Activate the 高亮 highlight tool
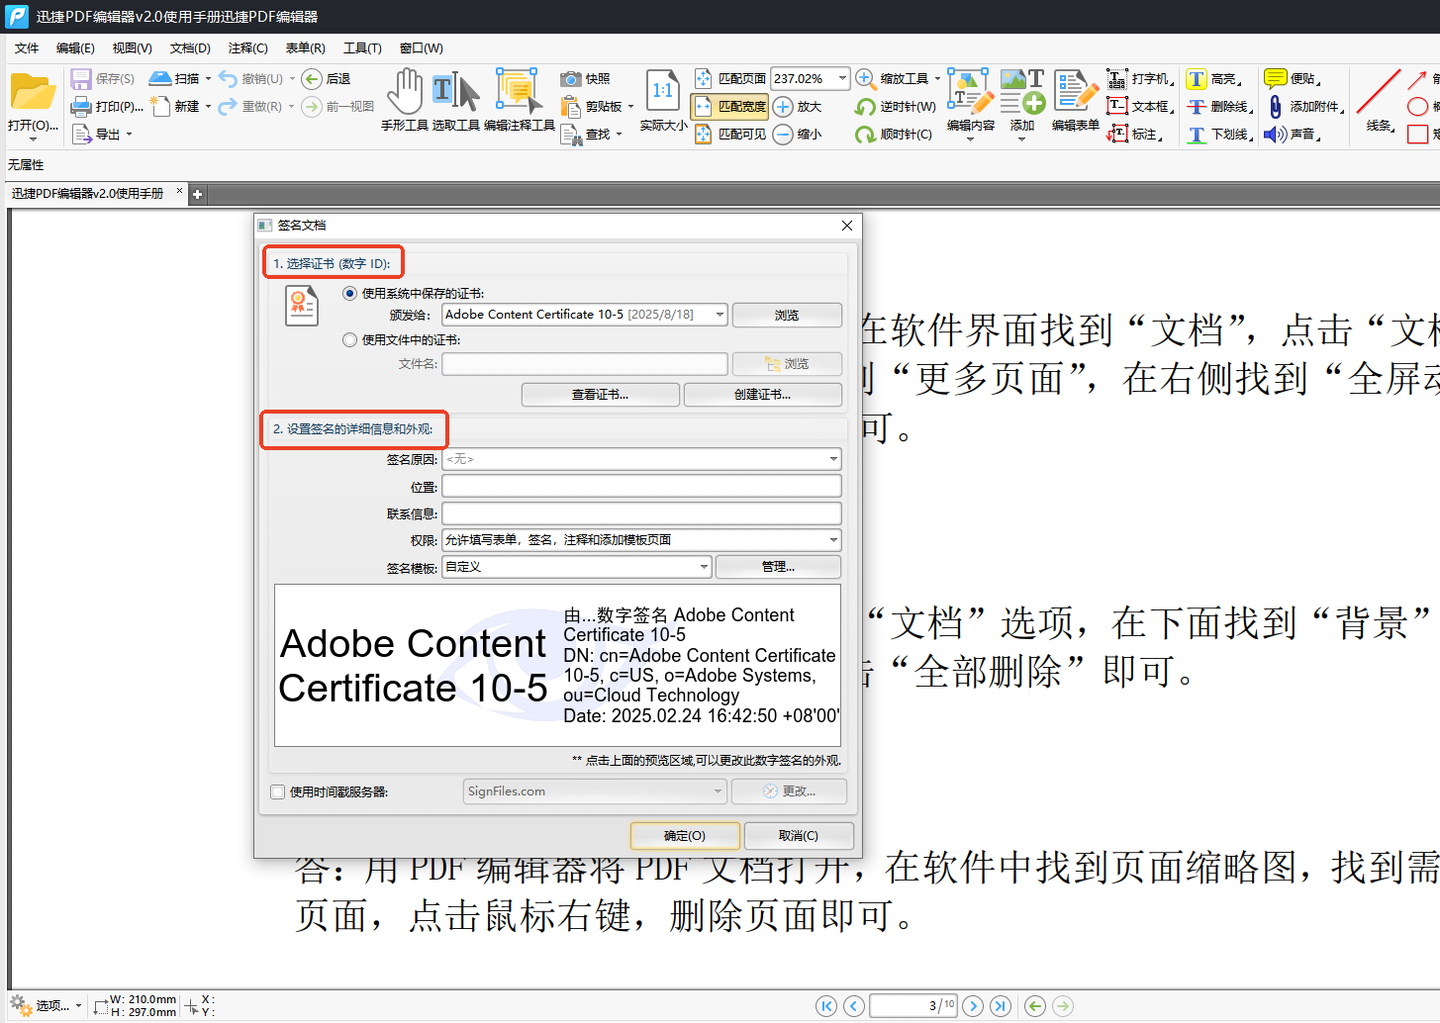1440x1023 pixels. pyautogui.click(x=1213, y=78)
